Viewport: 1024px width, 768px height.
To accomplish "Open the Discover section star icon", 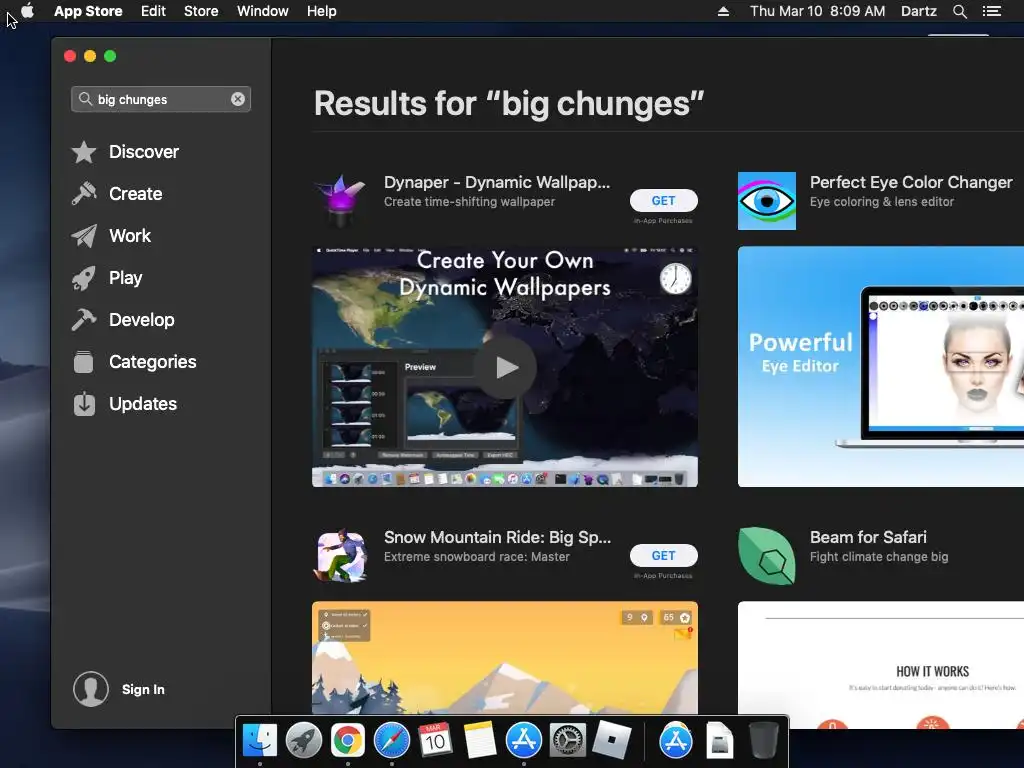I will click(x=84, y=152).
